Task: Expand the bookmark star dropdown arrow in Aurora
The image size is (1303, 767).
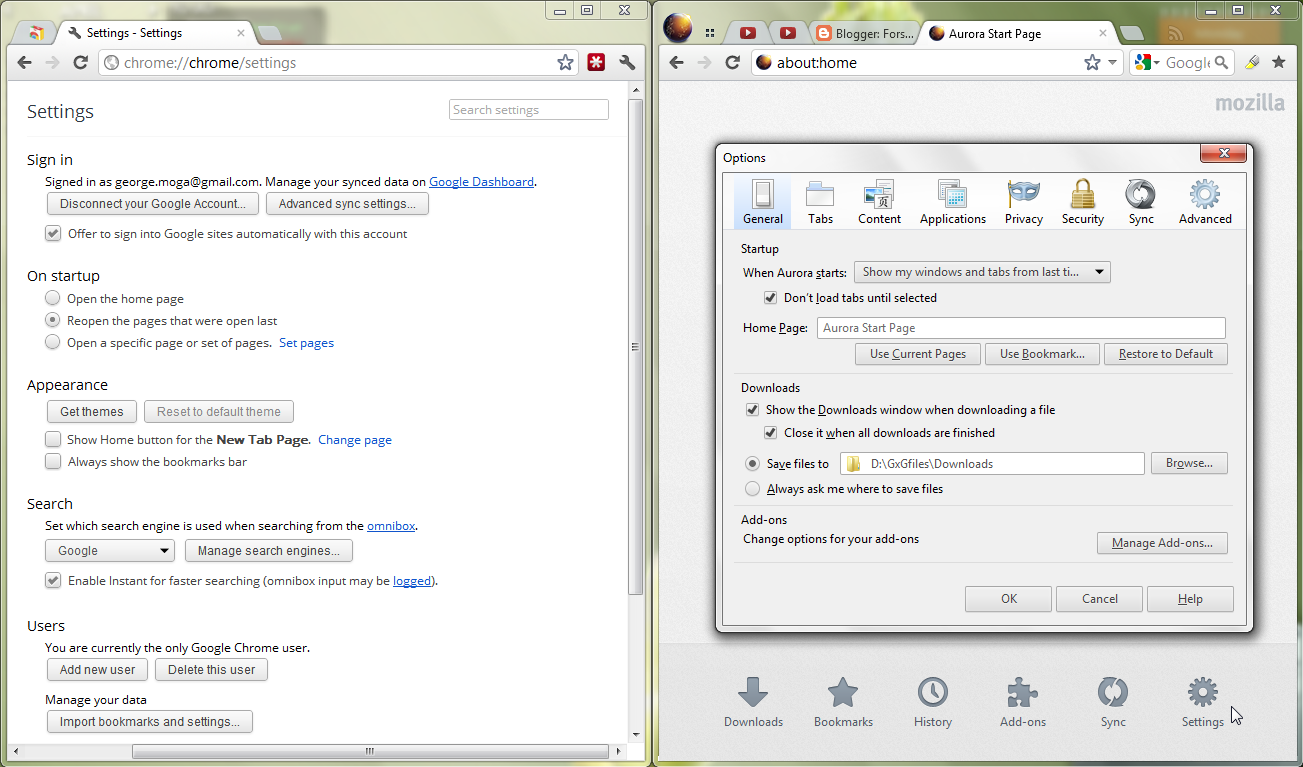Action: (1113, 63)
